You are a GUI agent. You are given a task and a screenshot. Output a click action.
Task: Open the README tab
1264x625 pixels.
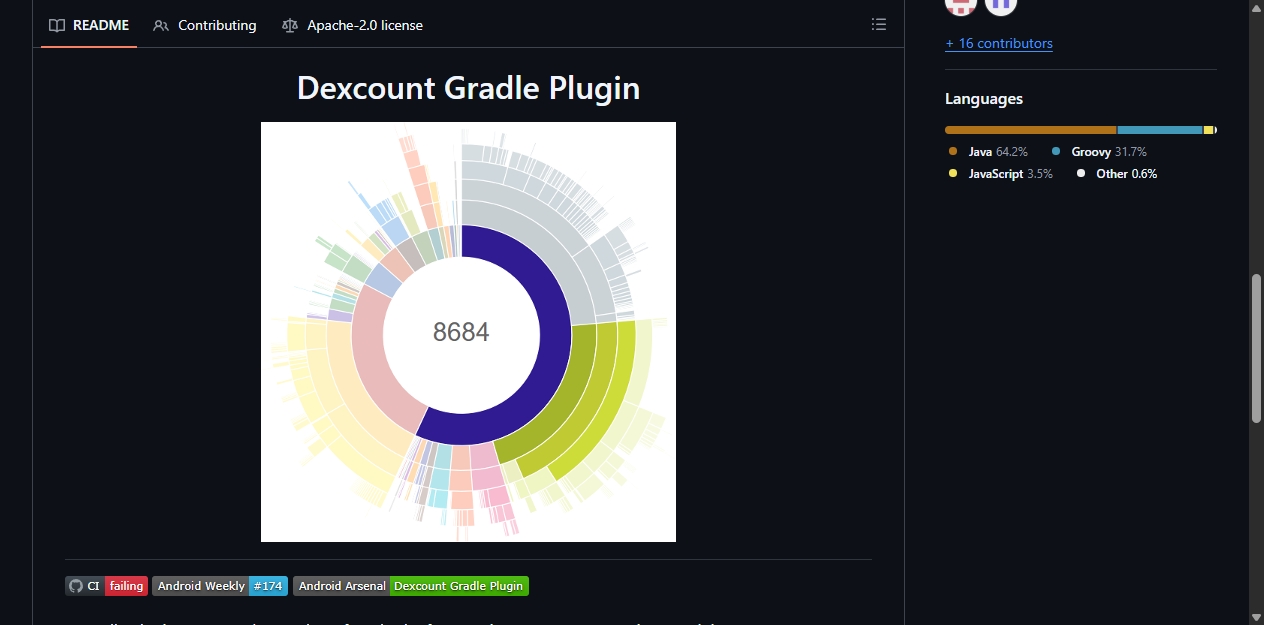point(89,25)
